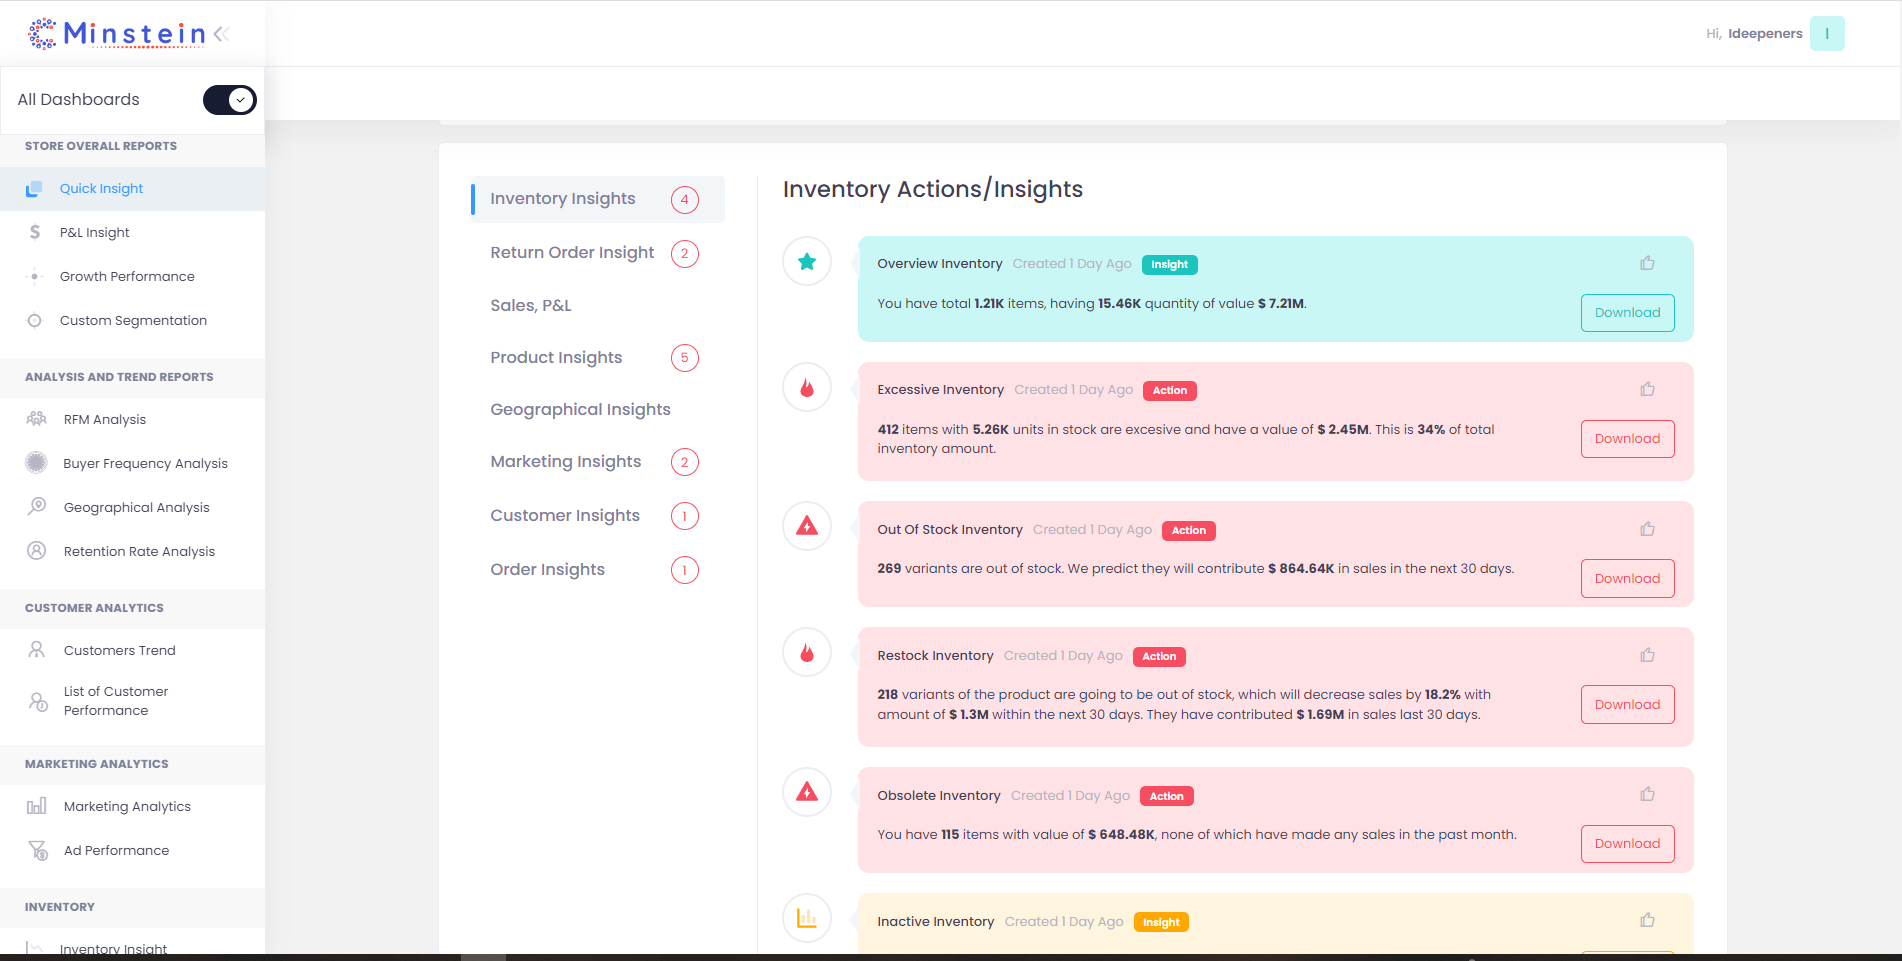Click the Minstein logo
Image resolution: width=1902 pixels, height=961 pixels.
pos(118,34)
